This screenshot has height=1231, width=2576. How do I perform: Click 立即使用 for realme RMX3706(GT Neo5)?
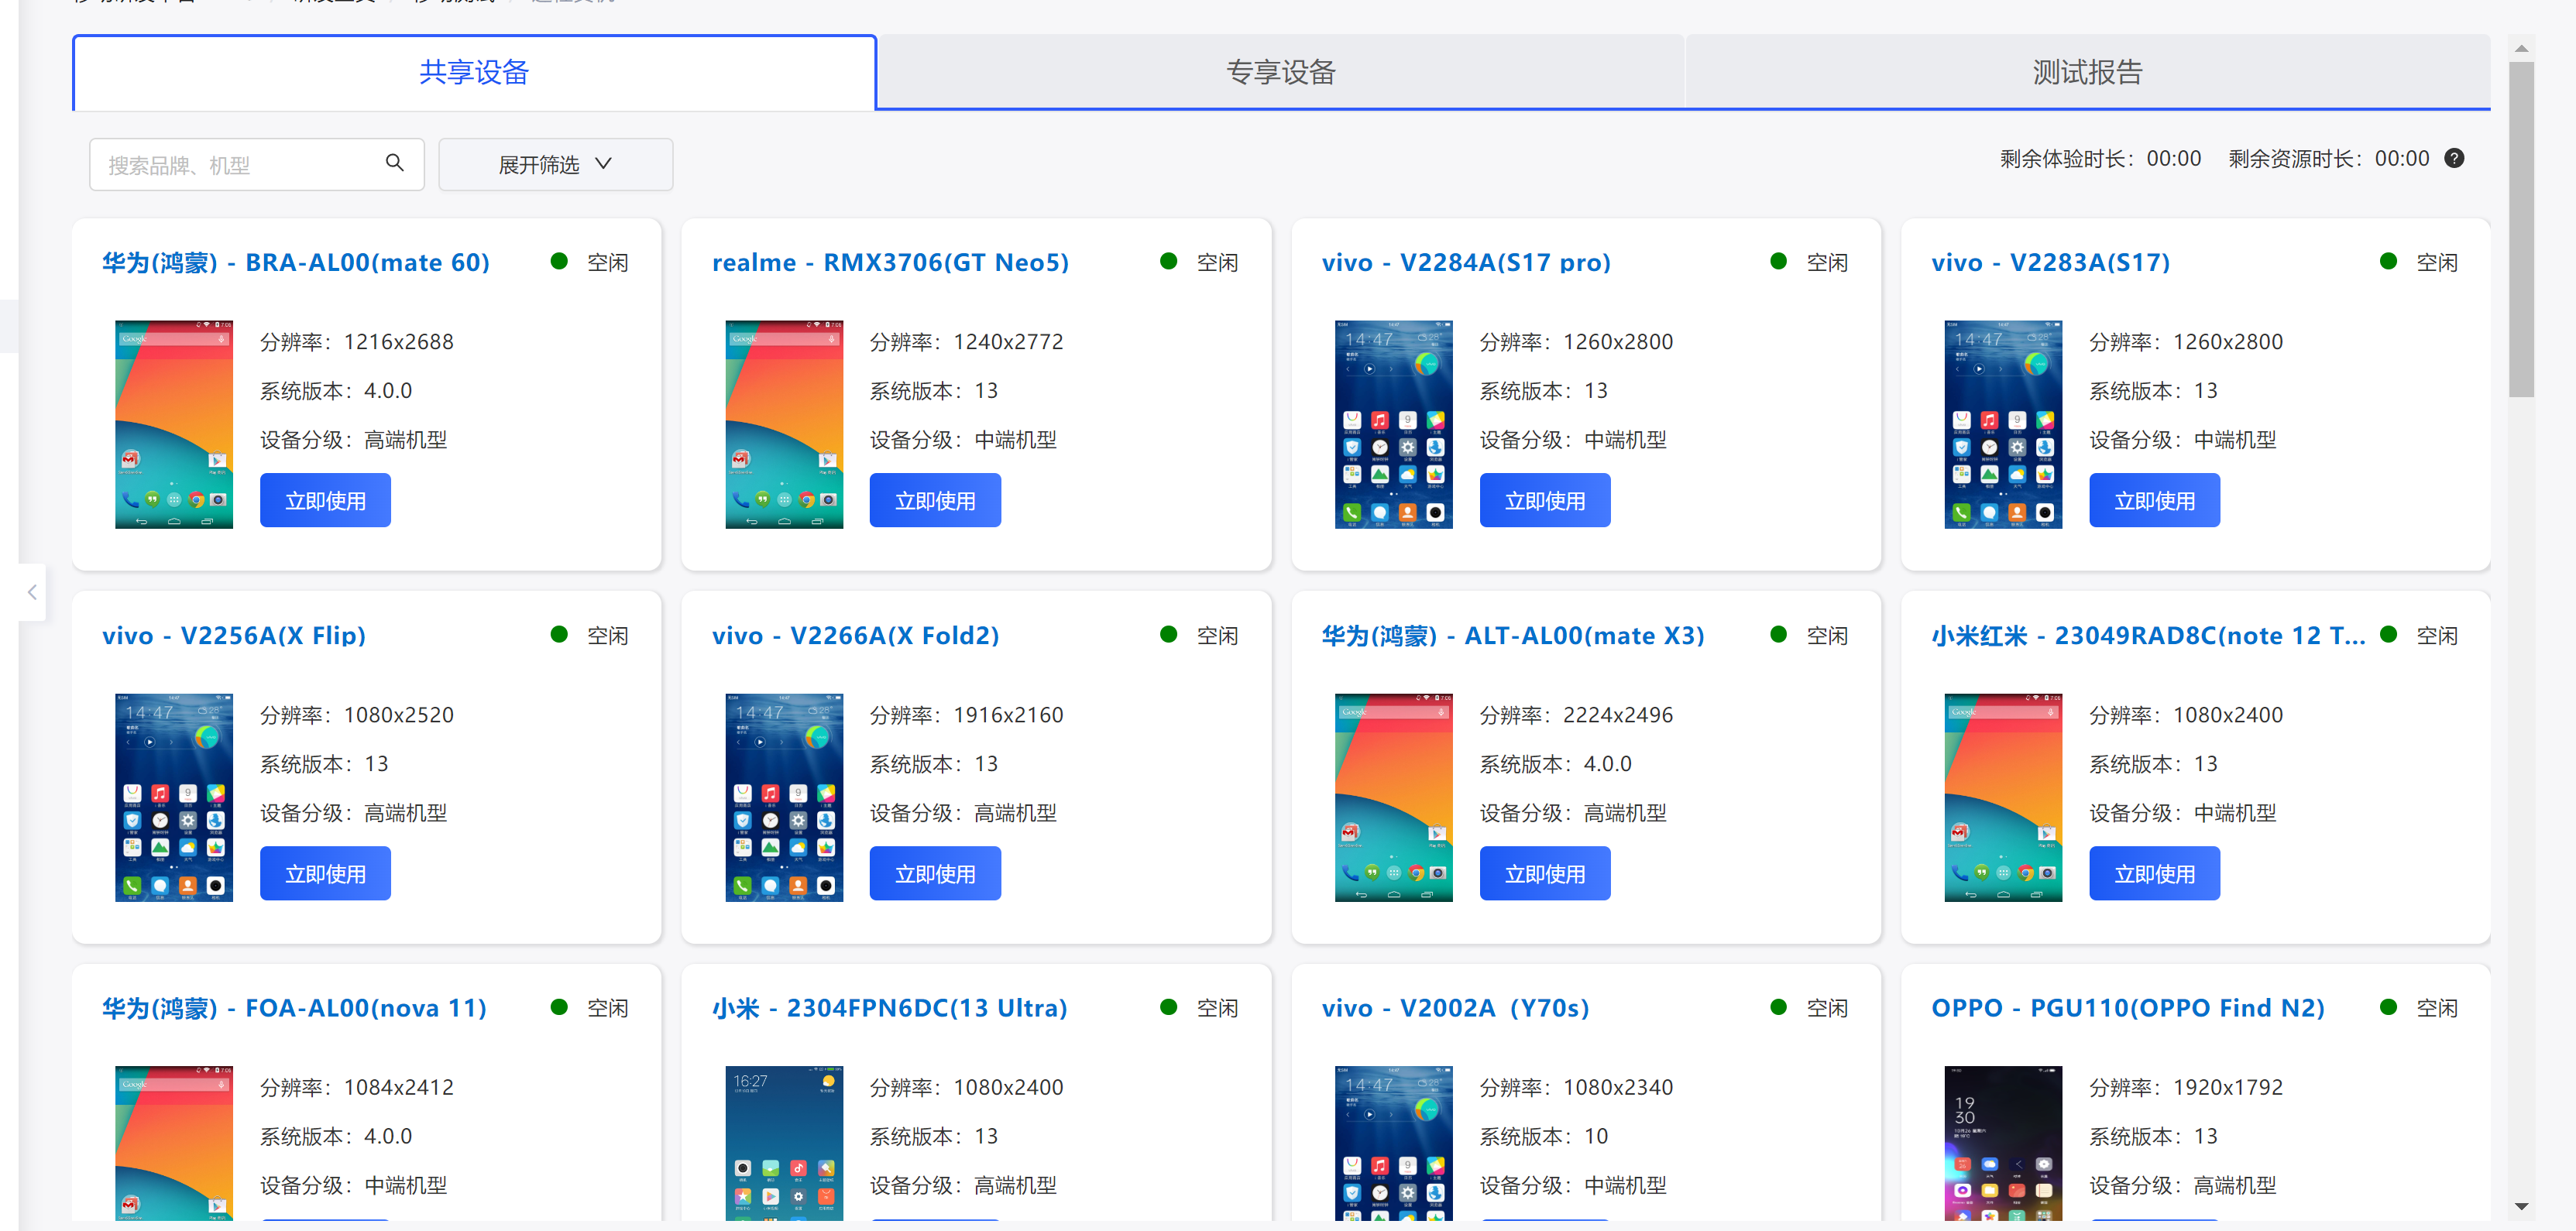click(x=935, y=500)
